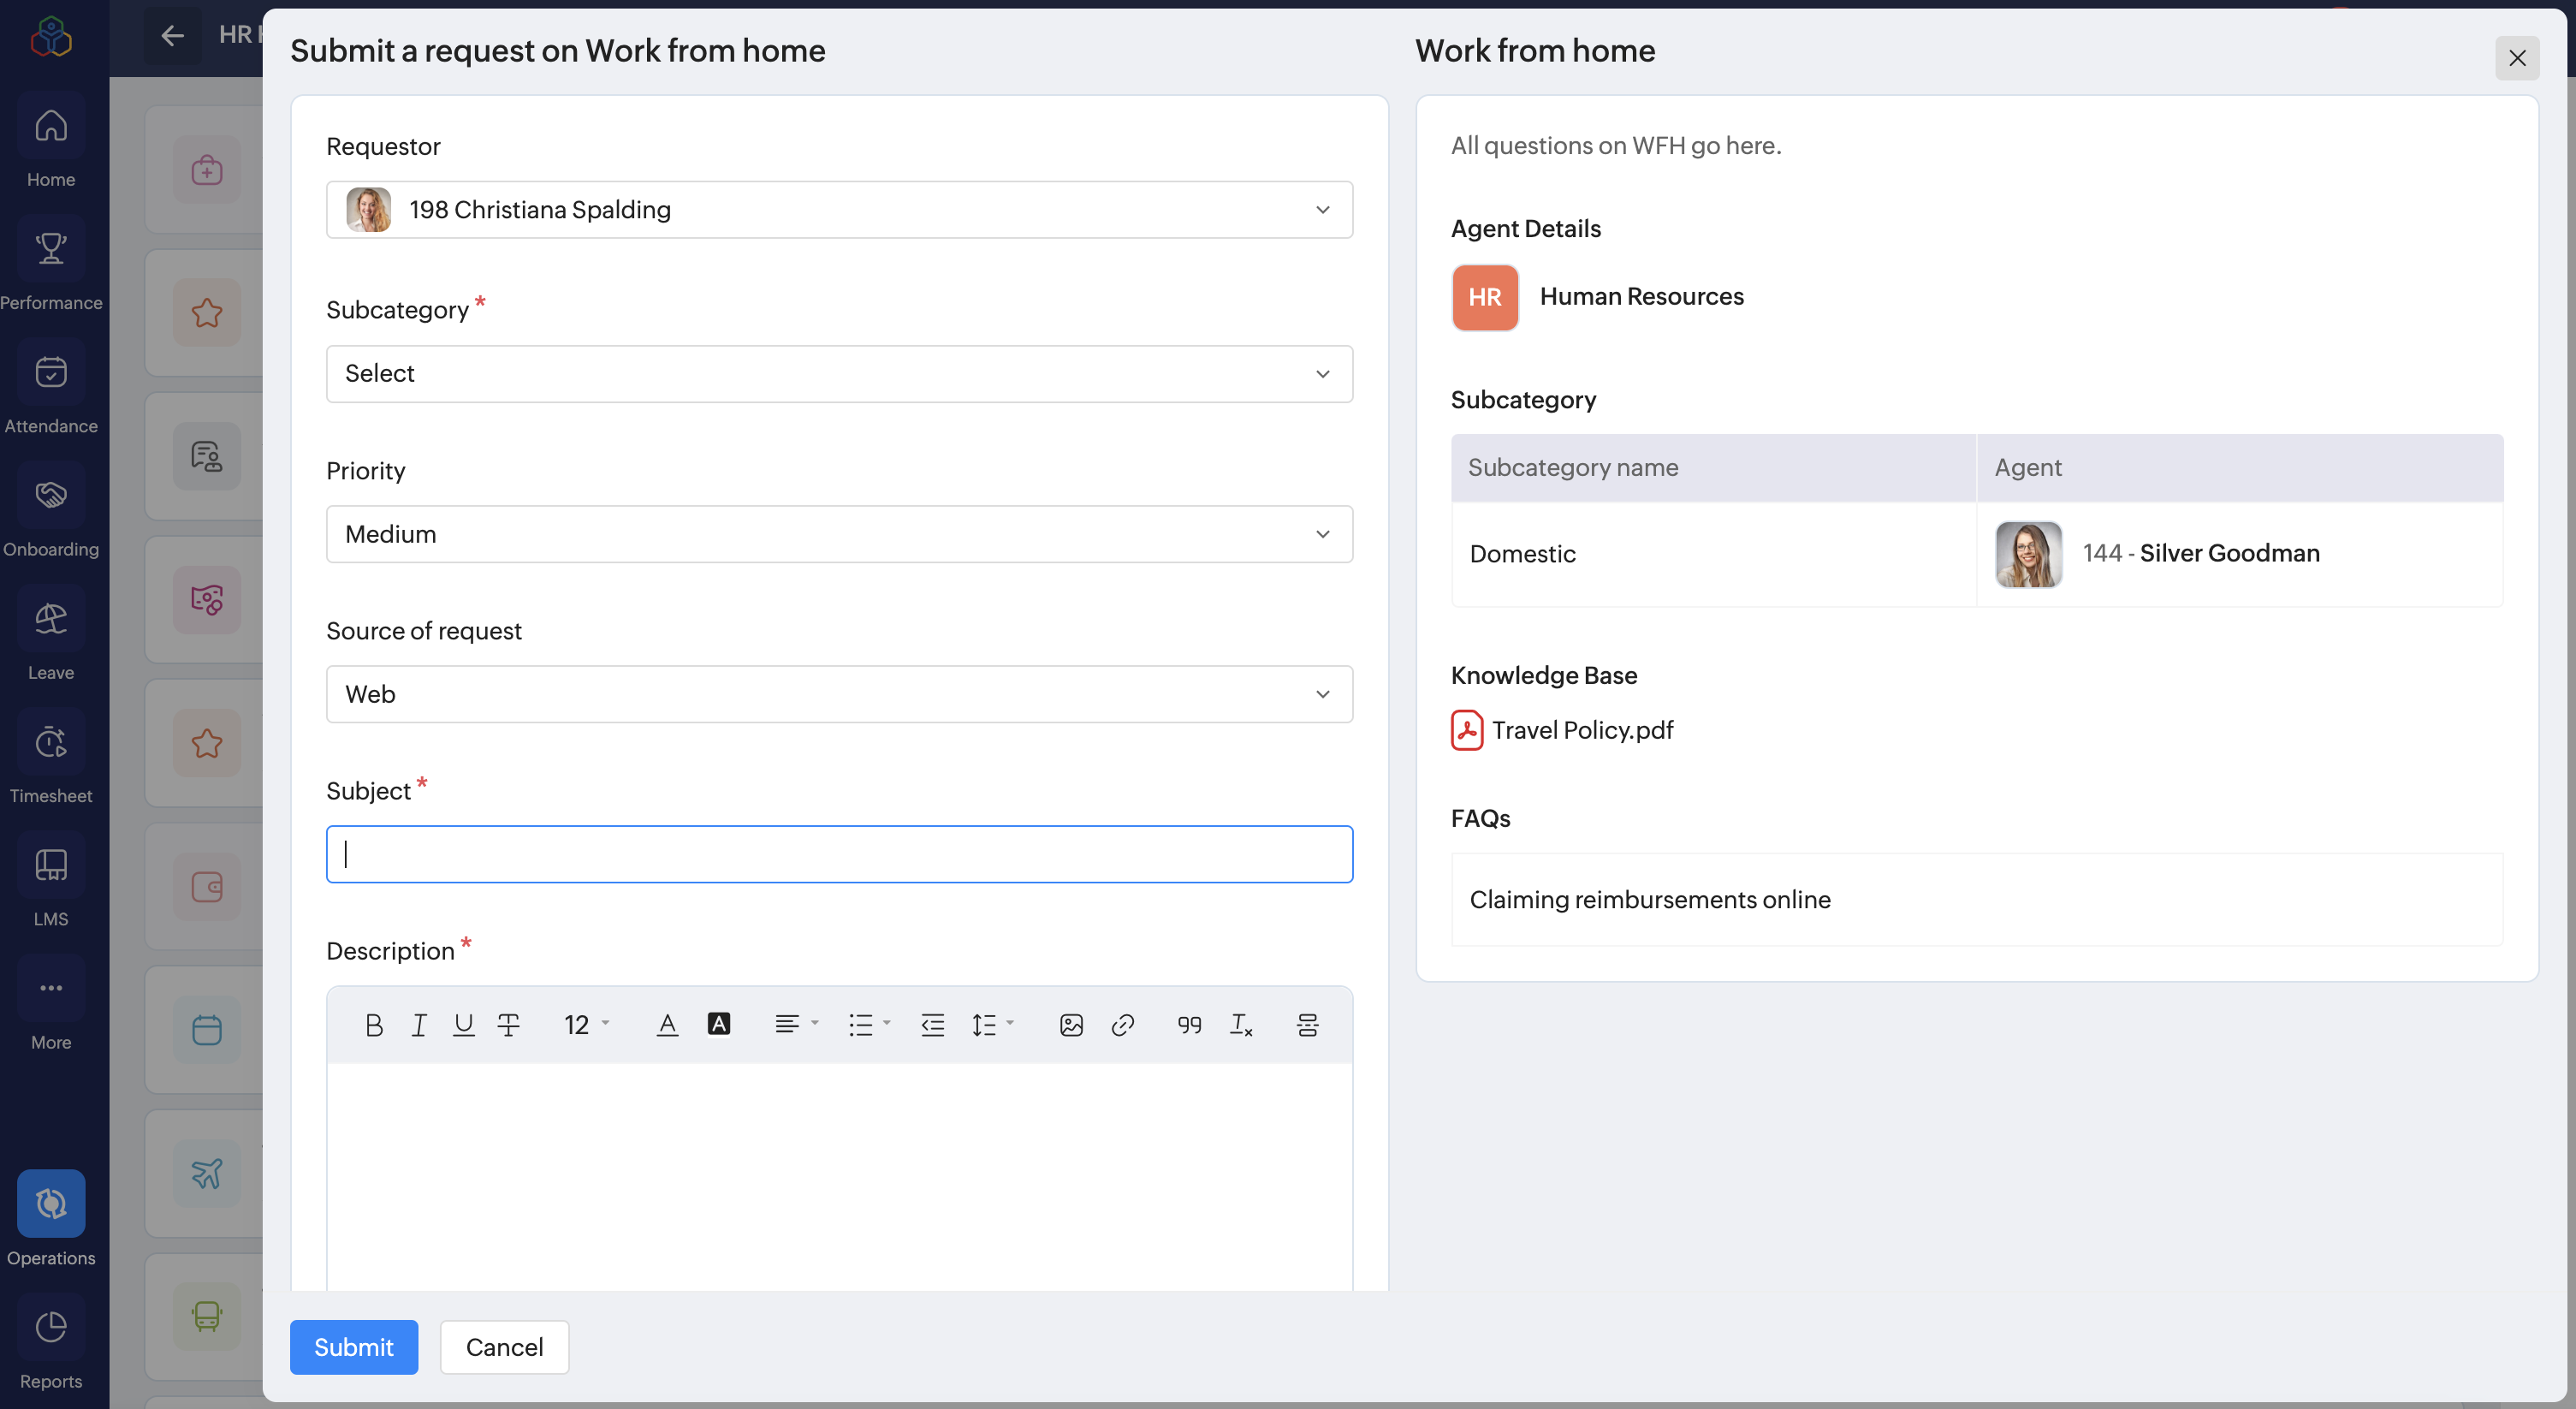This screenshot has width=2576, height=1409.
Task: Add a blockquote to the description
Action: pos(1189,1024)
